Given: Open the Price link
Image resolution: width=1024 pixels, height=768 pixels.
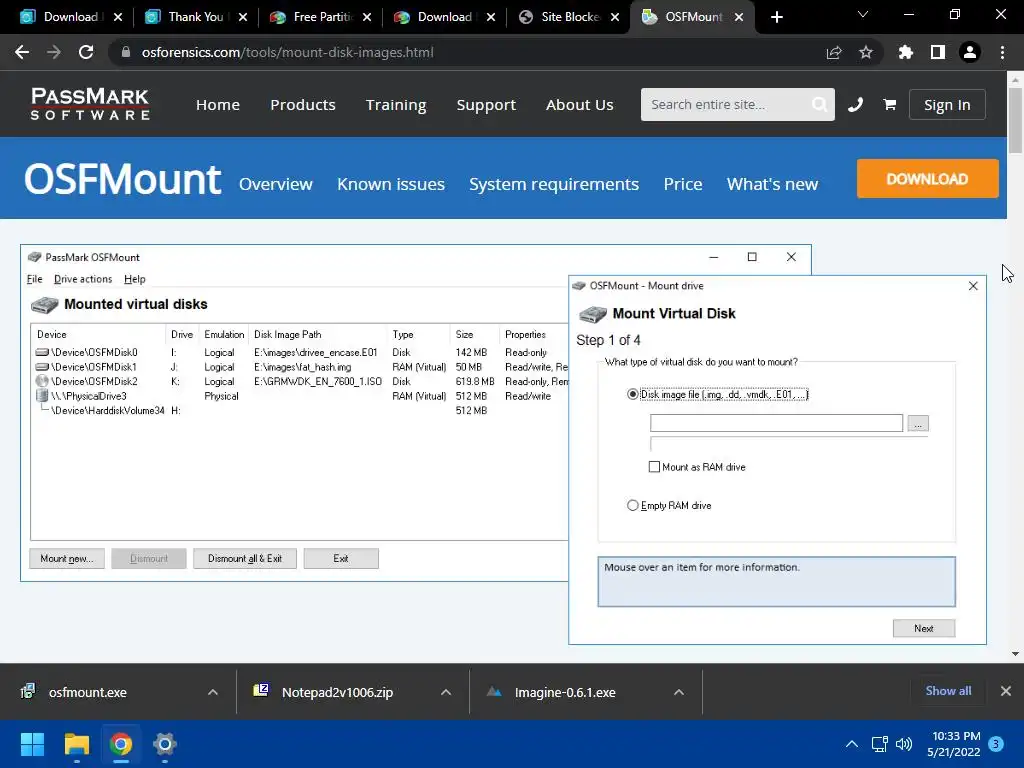Looking at the screenshot, I should (x=682, y=184).
